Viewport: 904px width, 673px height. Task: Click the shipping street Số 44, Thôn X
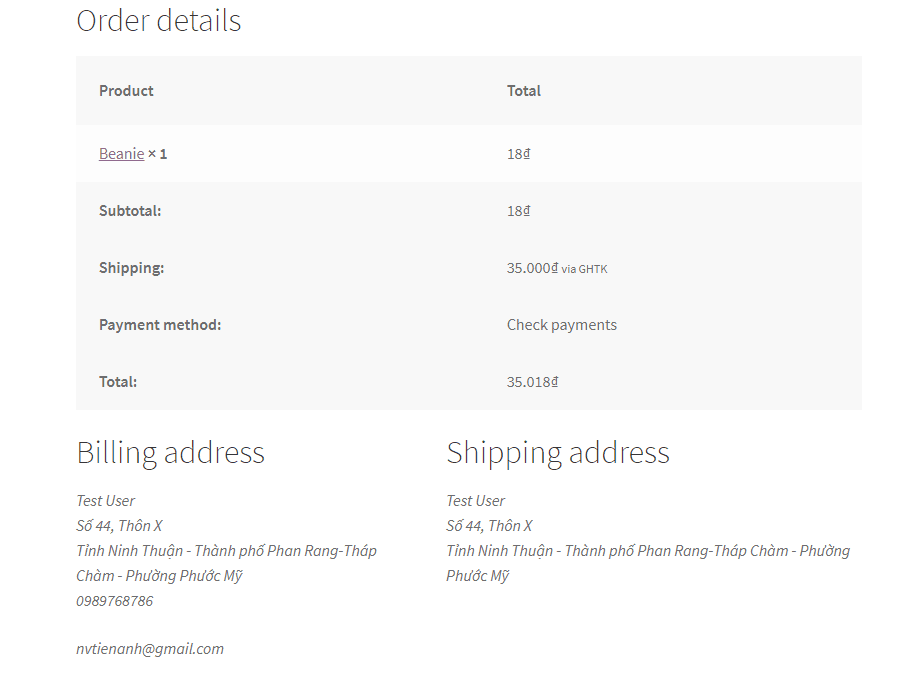click(489, 526)
